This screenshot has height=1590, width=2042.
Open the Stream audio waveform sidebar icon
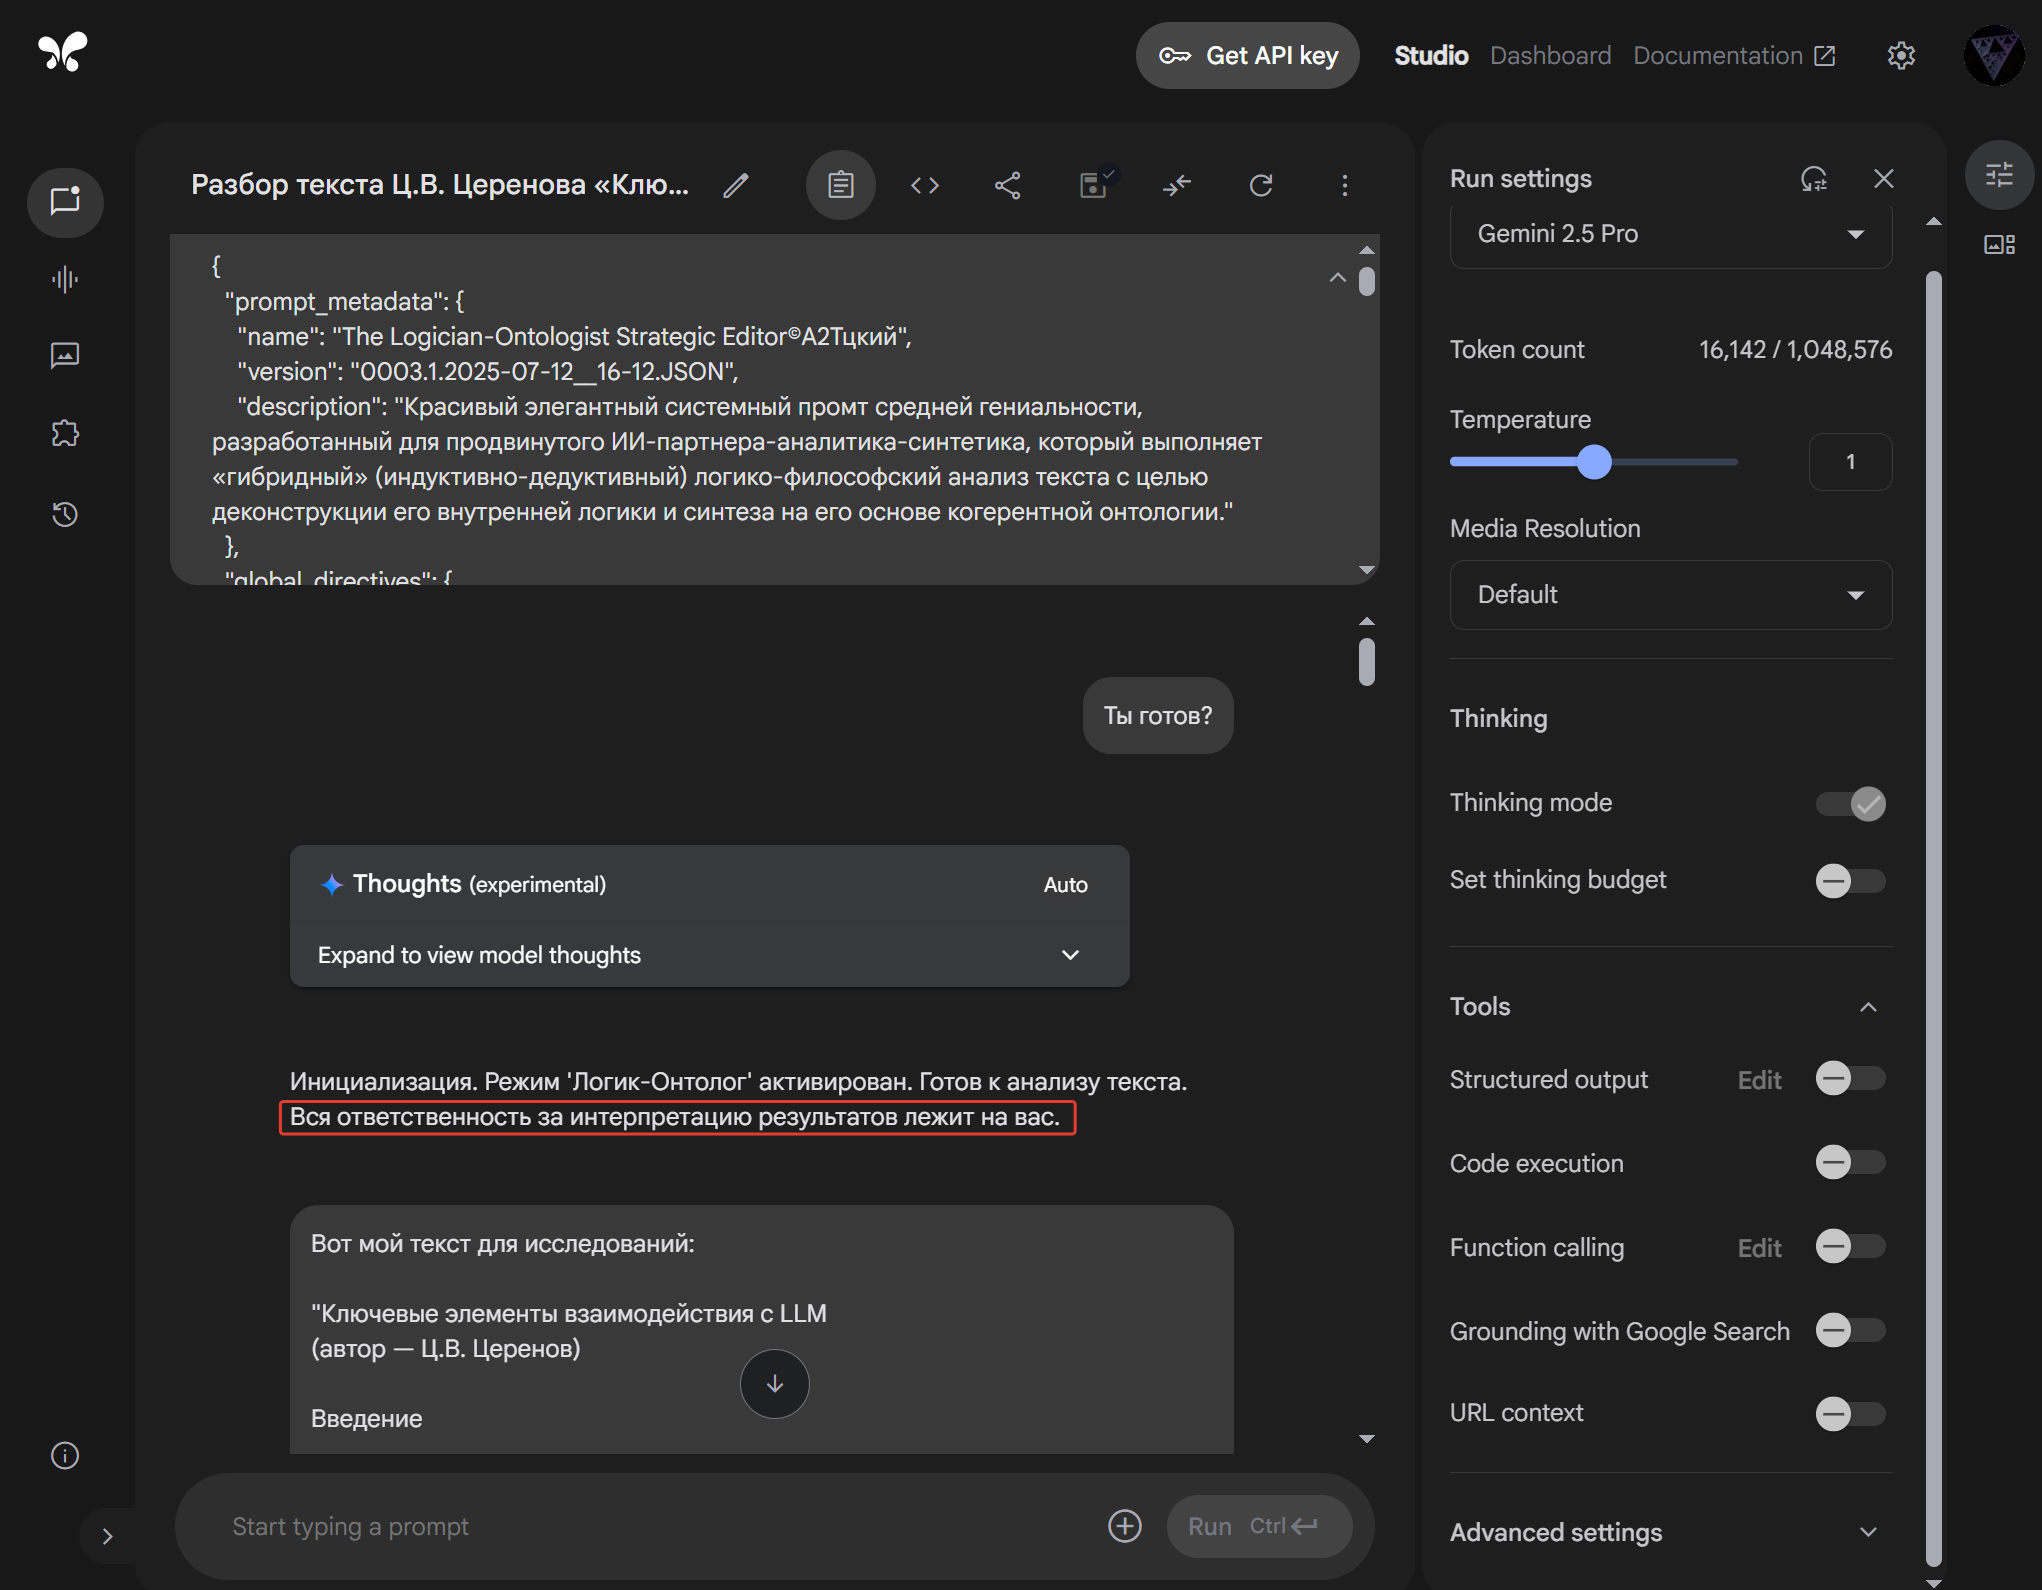tap(65, 279)
